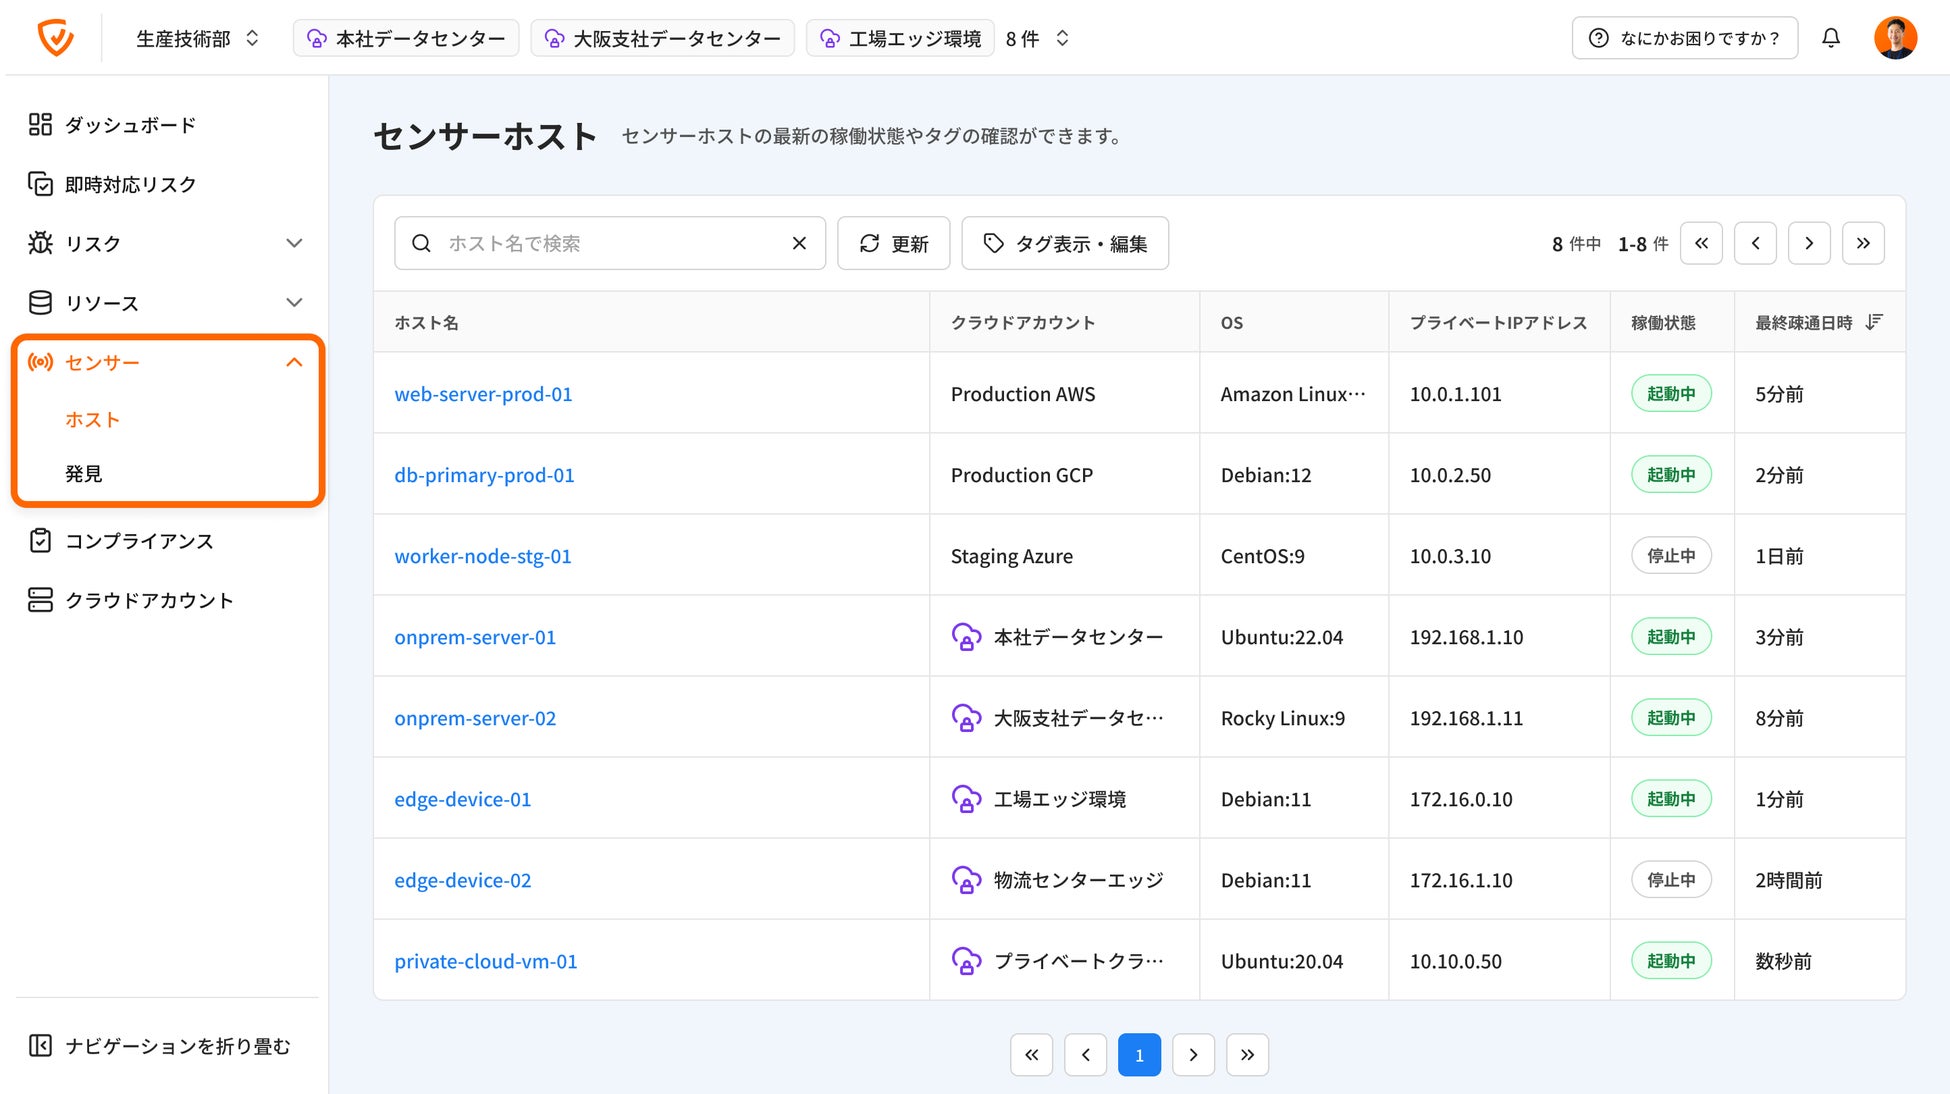The image size is (1950, 1094).
Task: Click the タグ表示・編集 button
Action: (1065, 243)
